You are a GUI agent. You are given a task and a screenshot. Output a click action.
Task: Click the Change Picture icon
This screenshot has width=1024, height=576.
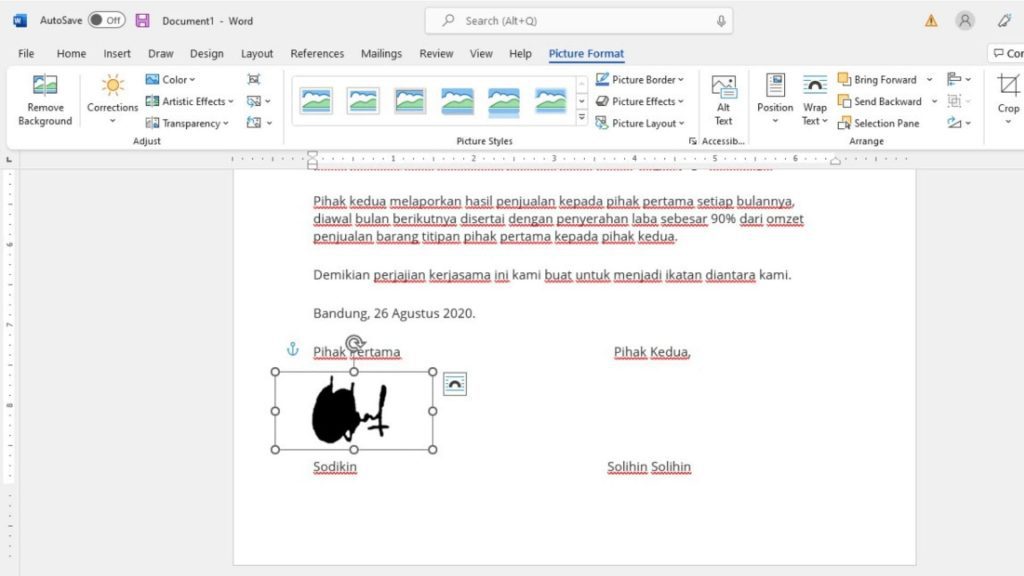click(x=258, y=101)
